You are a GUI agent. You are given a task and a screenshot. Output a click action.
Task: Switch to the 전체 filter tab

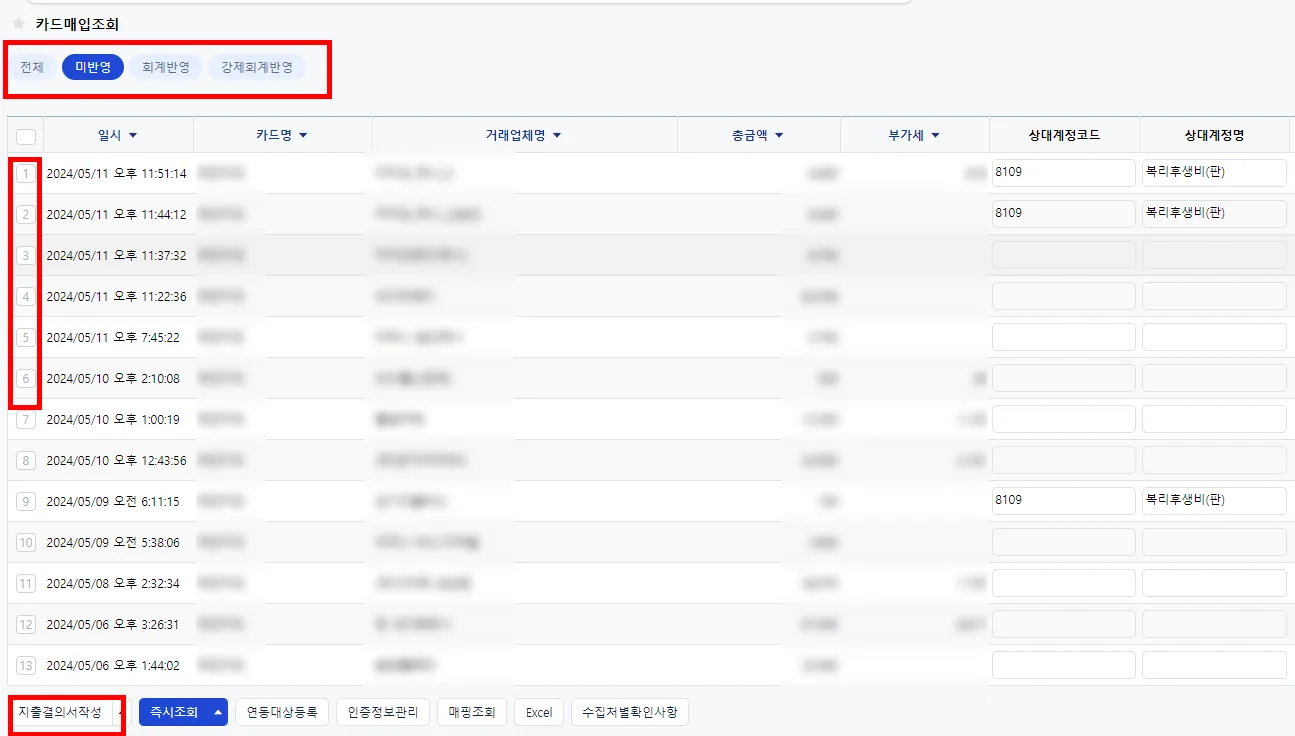click(32, 67)
